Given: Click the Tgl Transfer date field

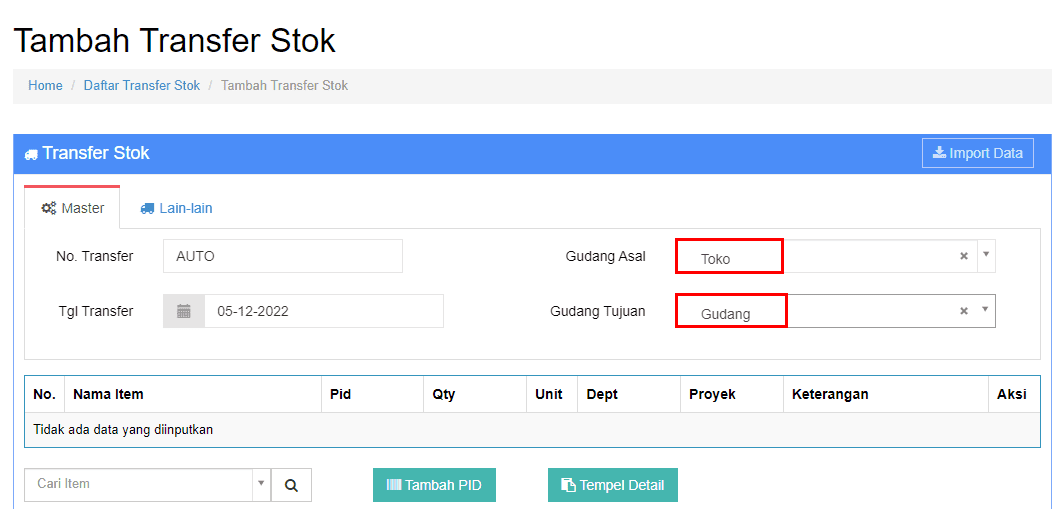Looking at the screenshot, I should click(x=324, y=311).
